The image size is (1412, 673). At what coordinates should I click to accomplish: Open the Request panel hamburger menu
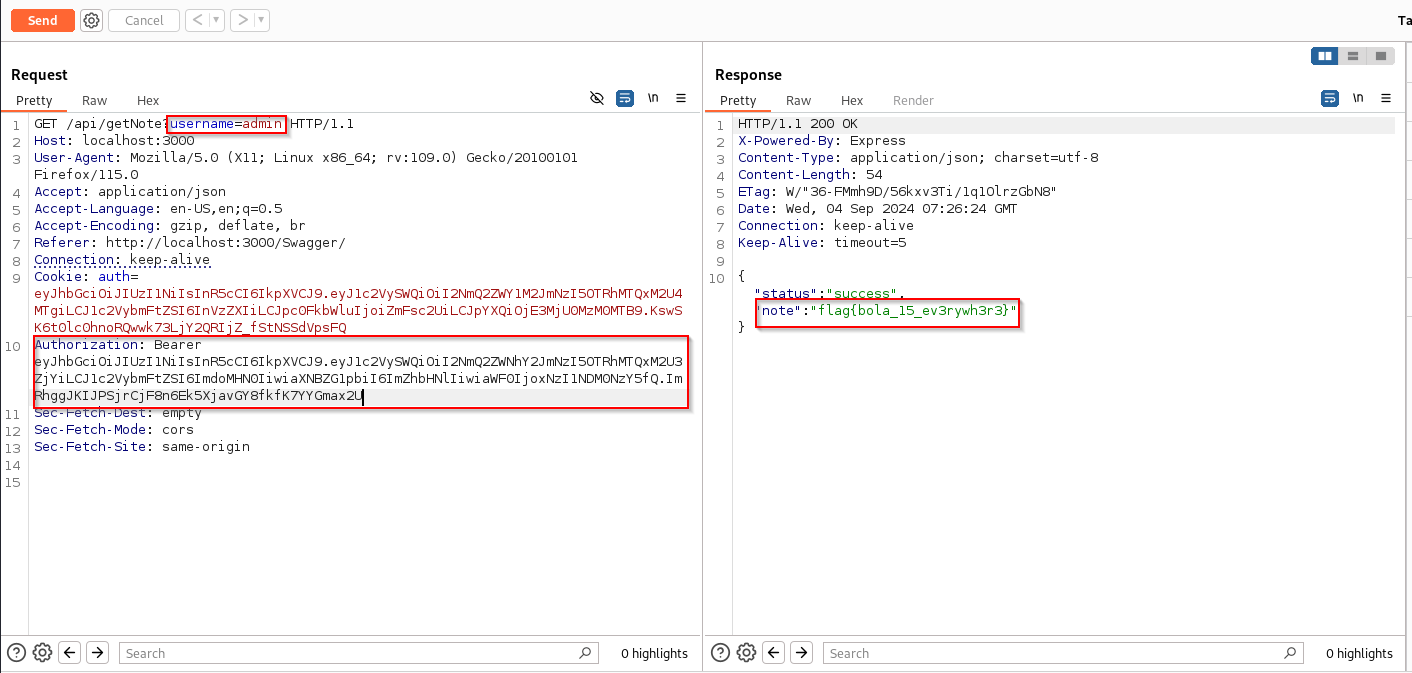681,98
